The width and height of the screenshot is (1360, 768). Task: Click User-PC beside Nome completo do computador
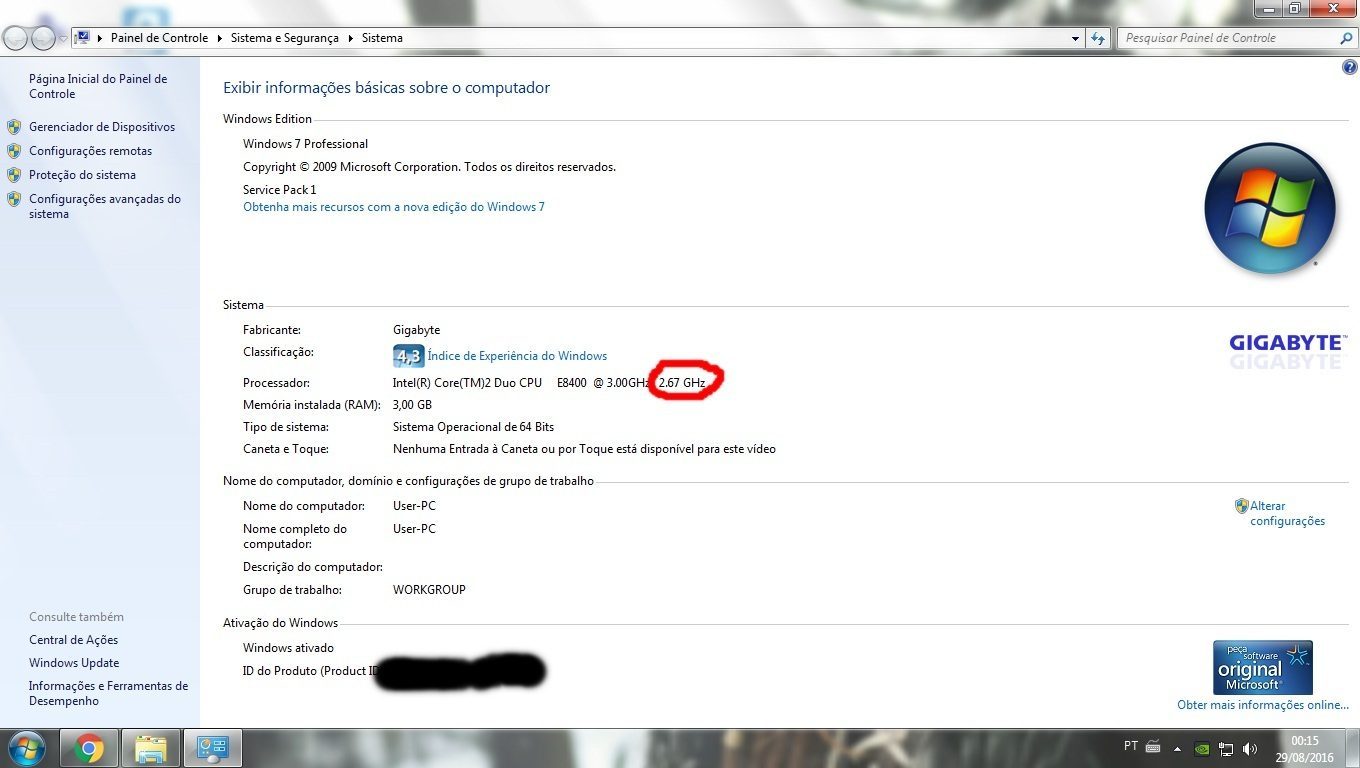[x=414, y=529]
